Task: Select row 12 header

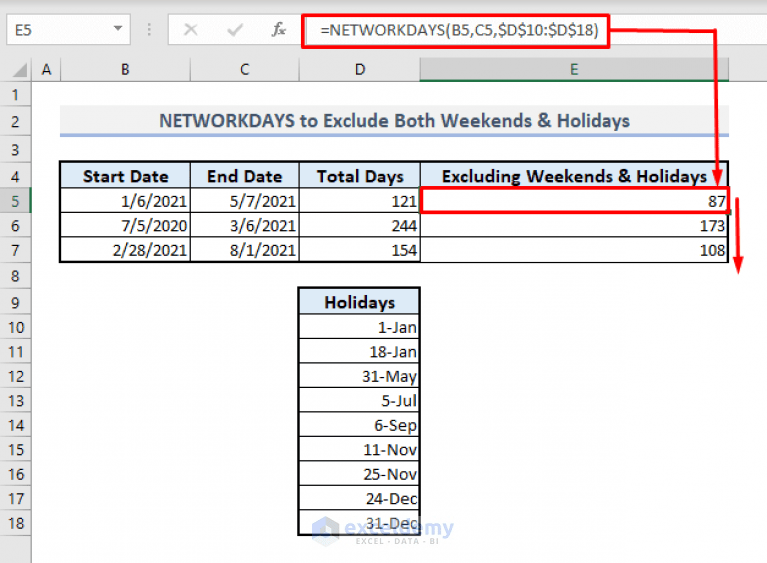Action: [x=15, y=376]
